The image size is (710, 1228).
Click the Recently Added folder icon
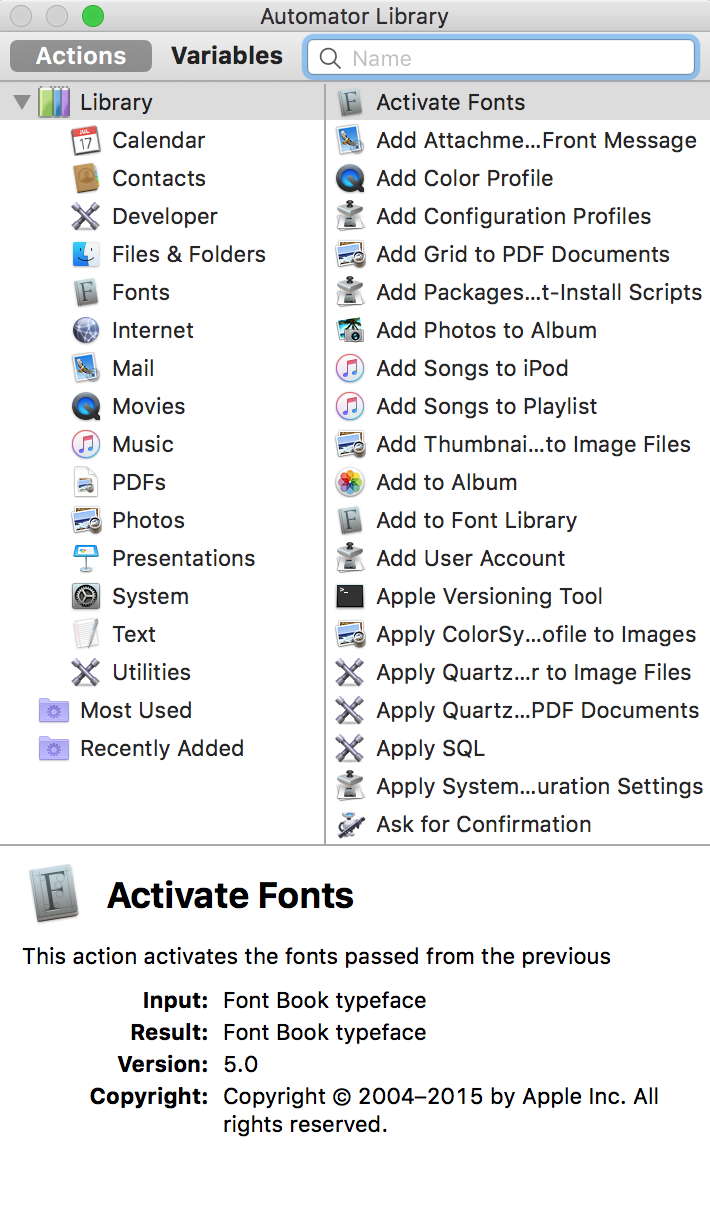54,748
